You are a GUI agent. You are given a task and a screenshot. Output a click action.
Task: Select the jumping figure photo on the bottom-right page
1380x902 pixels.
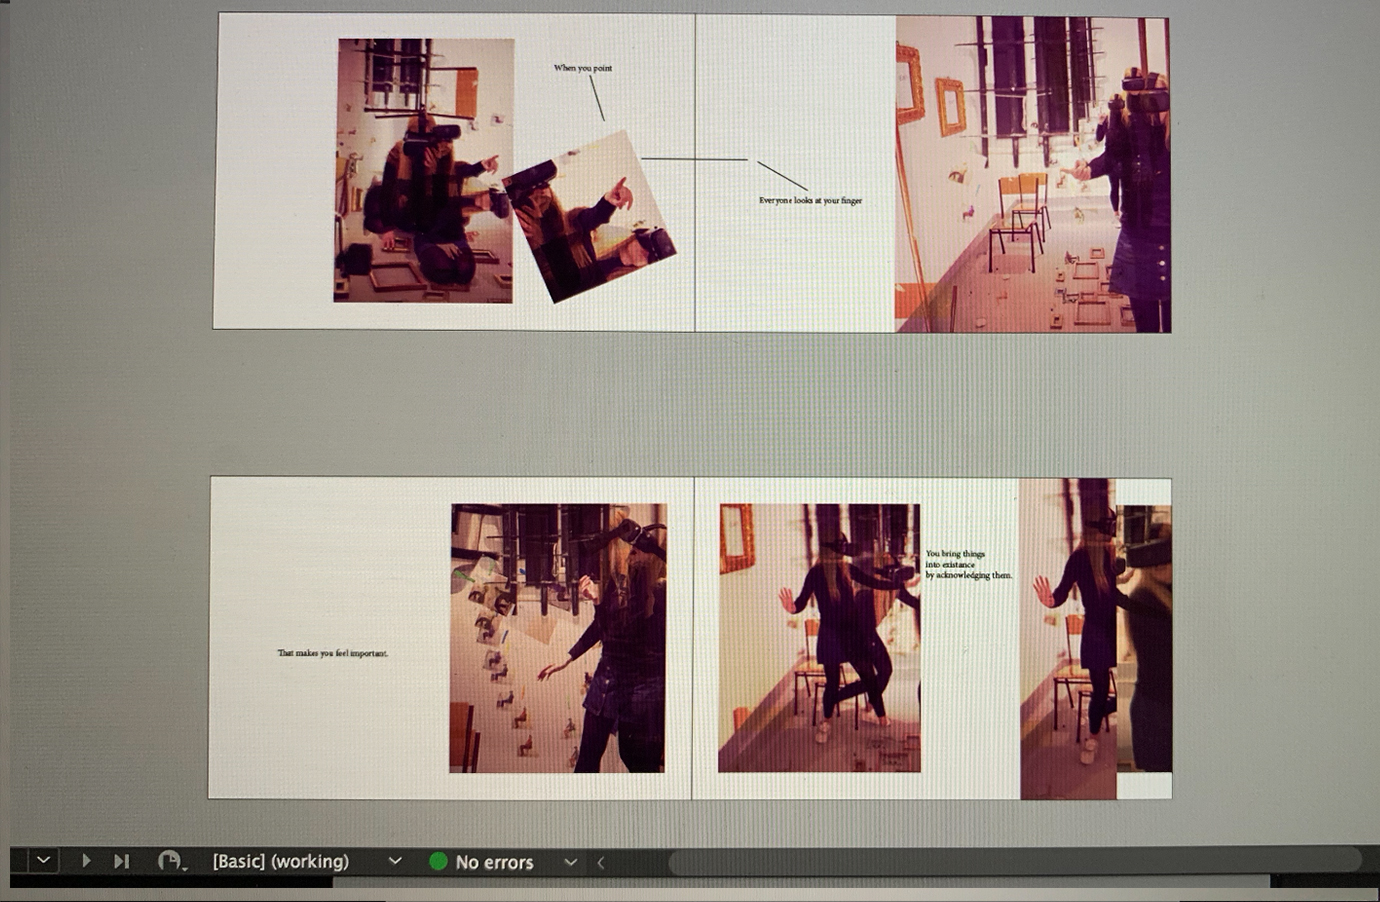point(819,638)
